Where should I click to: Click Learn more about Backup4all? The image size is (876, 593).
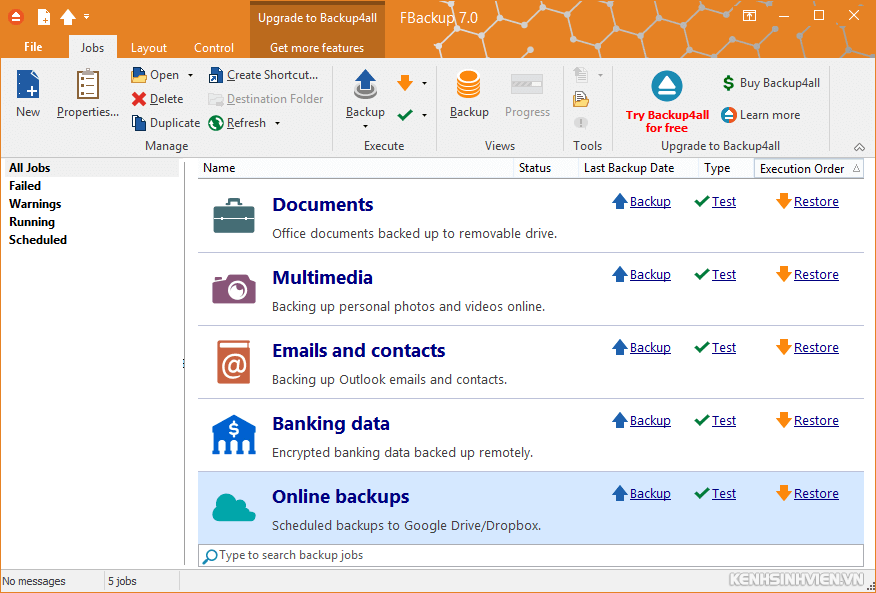[x=760, y=115]
